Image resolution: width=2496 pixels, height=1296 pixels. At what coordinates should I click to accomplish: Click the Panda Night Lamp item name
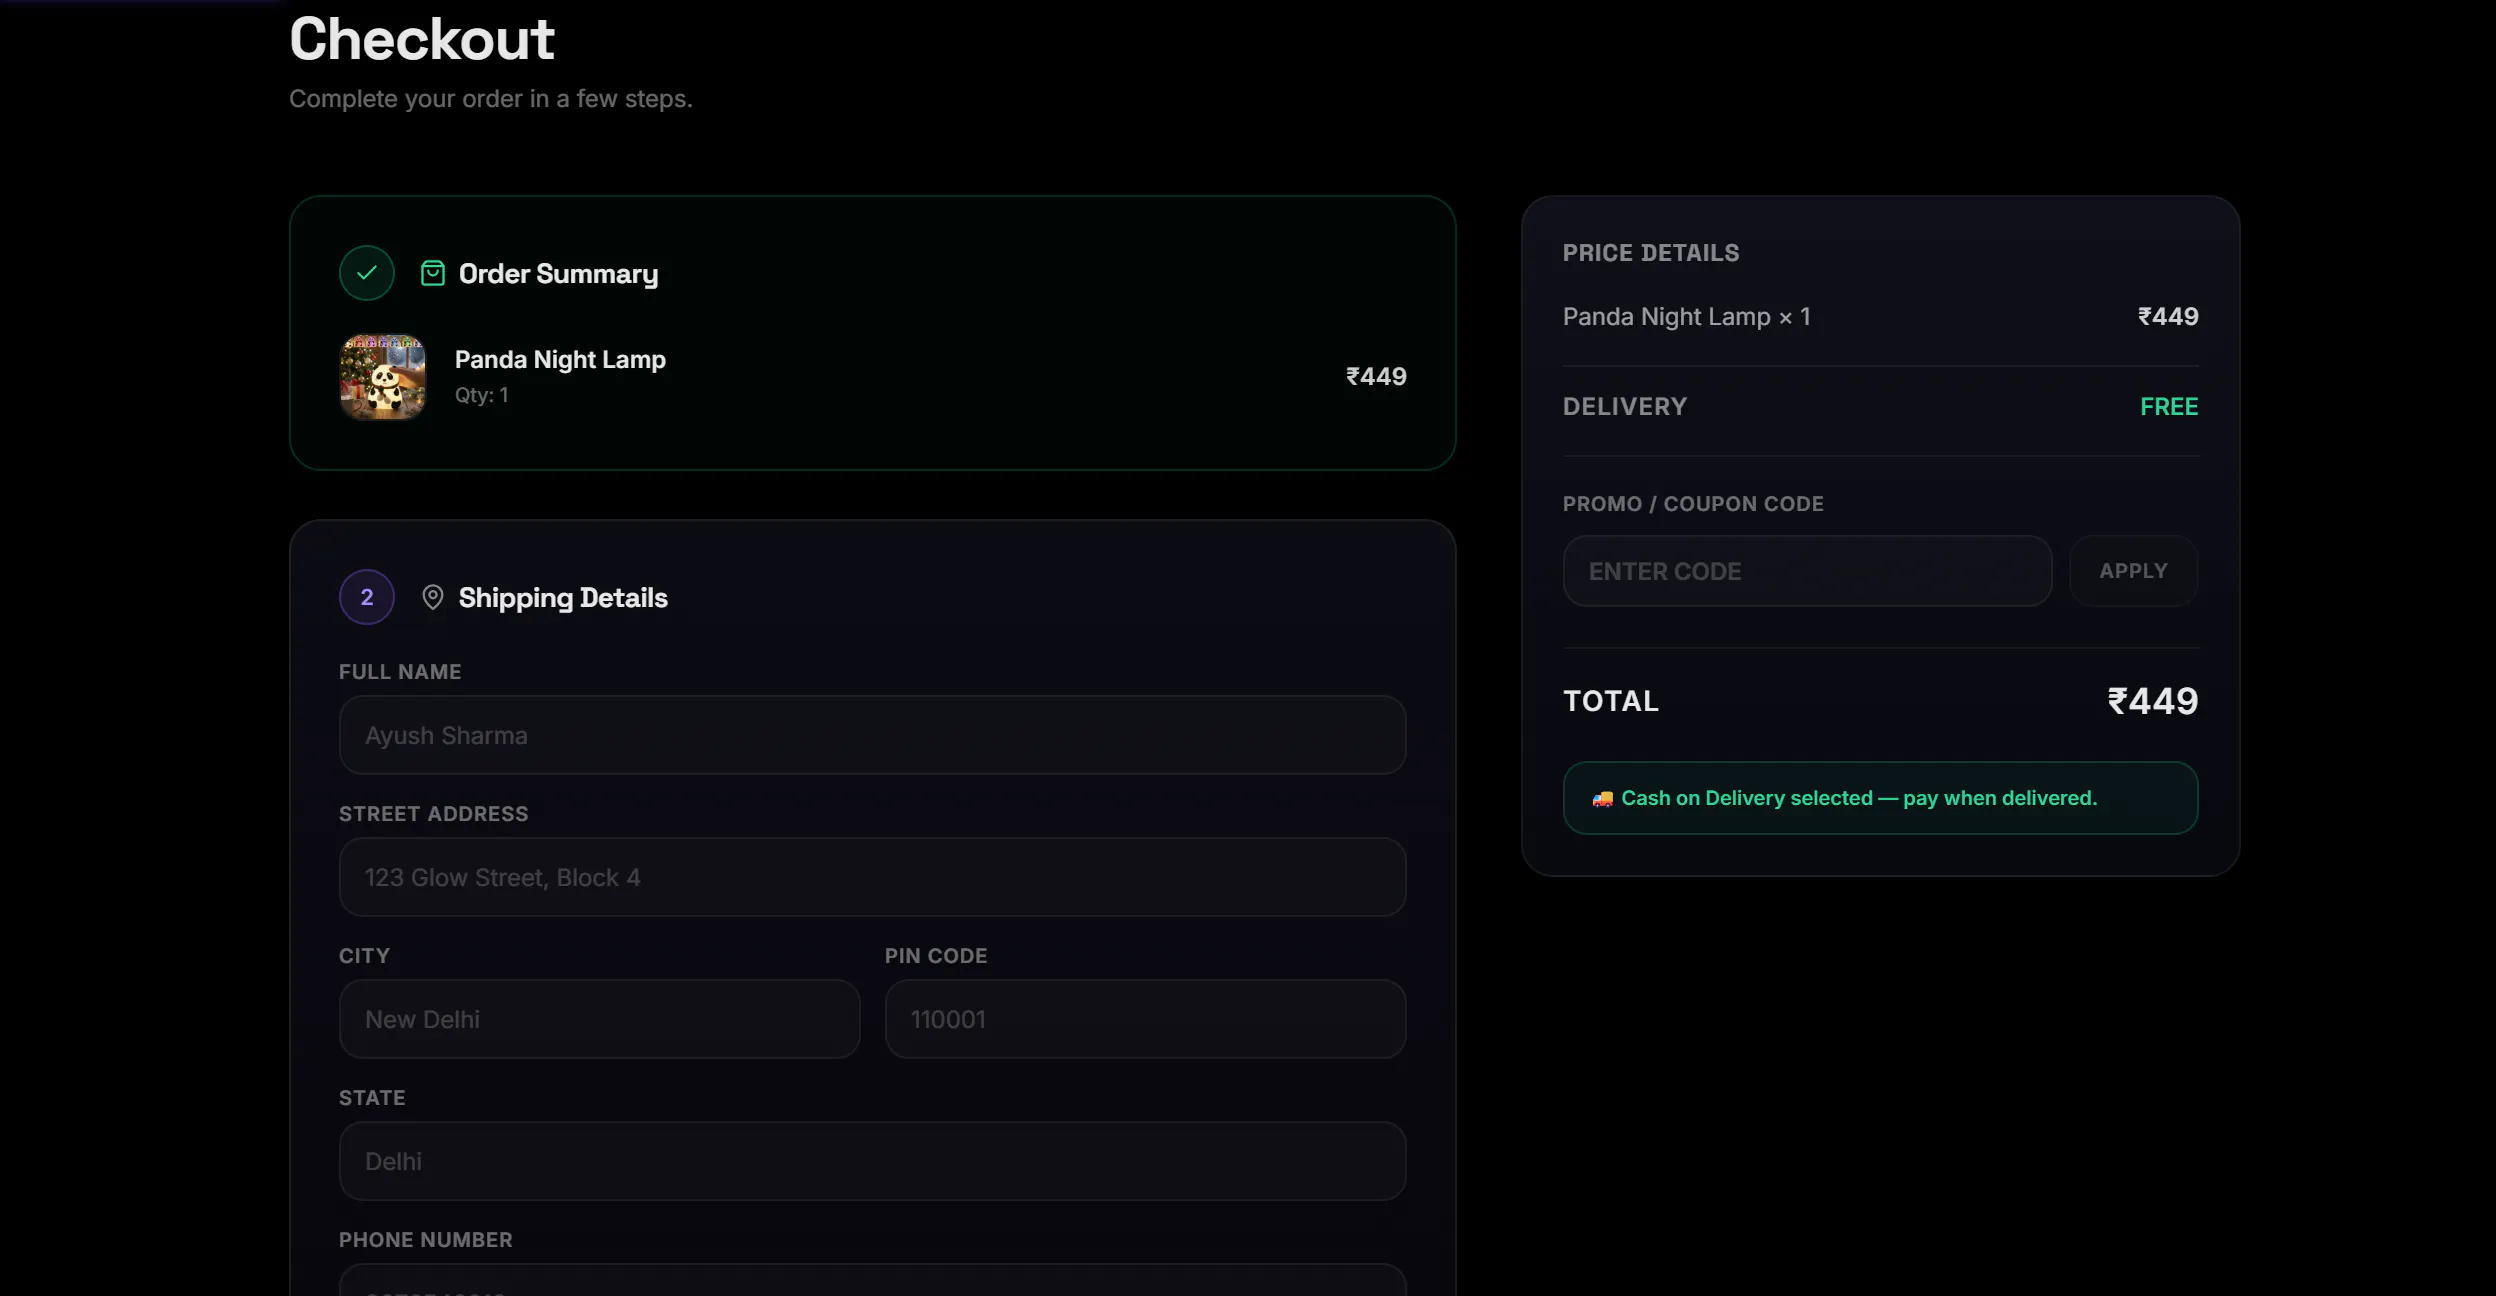point(560,359)
